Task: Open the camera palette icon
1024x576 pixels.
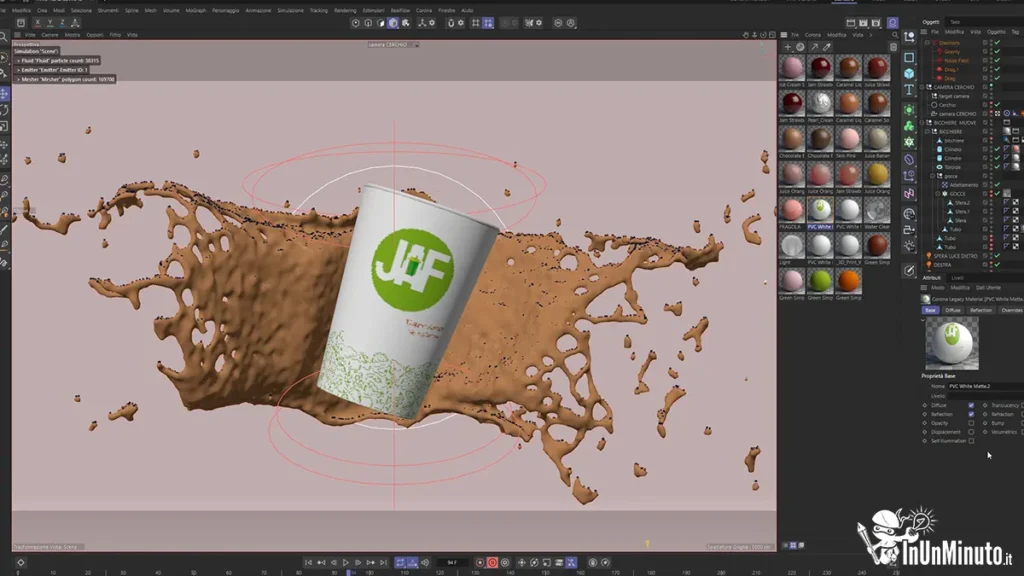Action: click(909, 229)
